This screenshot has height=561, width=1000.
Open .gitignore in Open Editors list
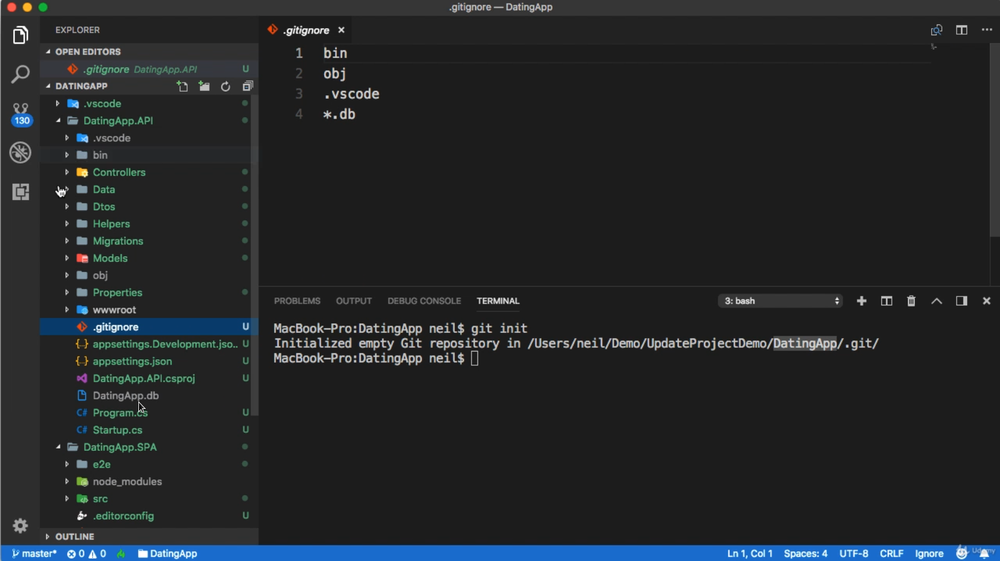[x=149, y=69]
